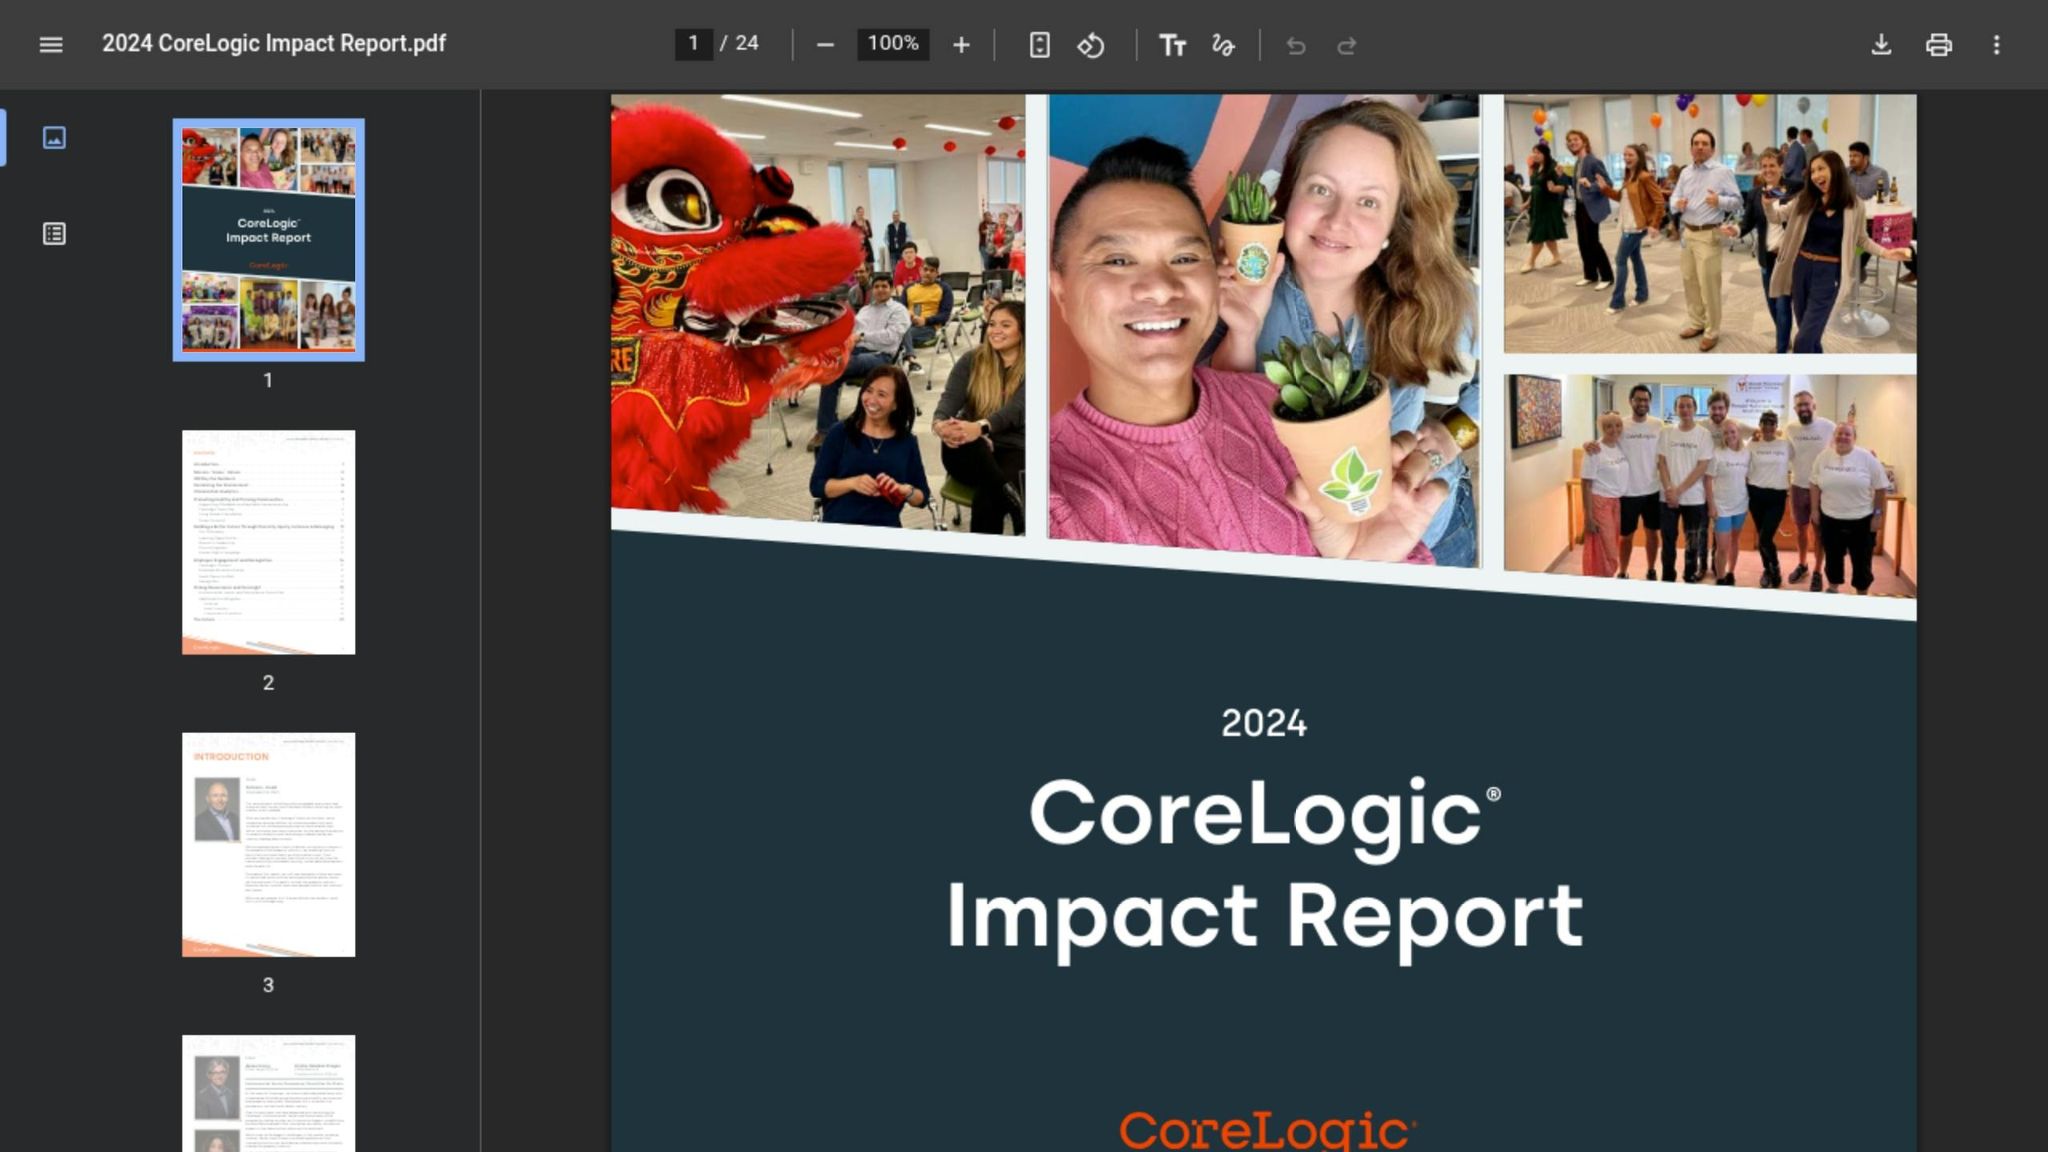
Task: Click the page number input field
Action: click(x=693, y=43)
